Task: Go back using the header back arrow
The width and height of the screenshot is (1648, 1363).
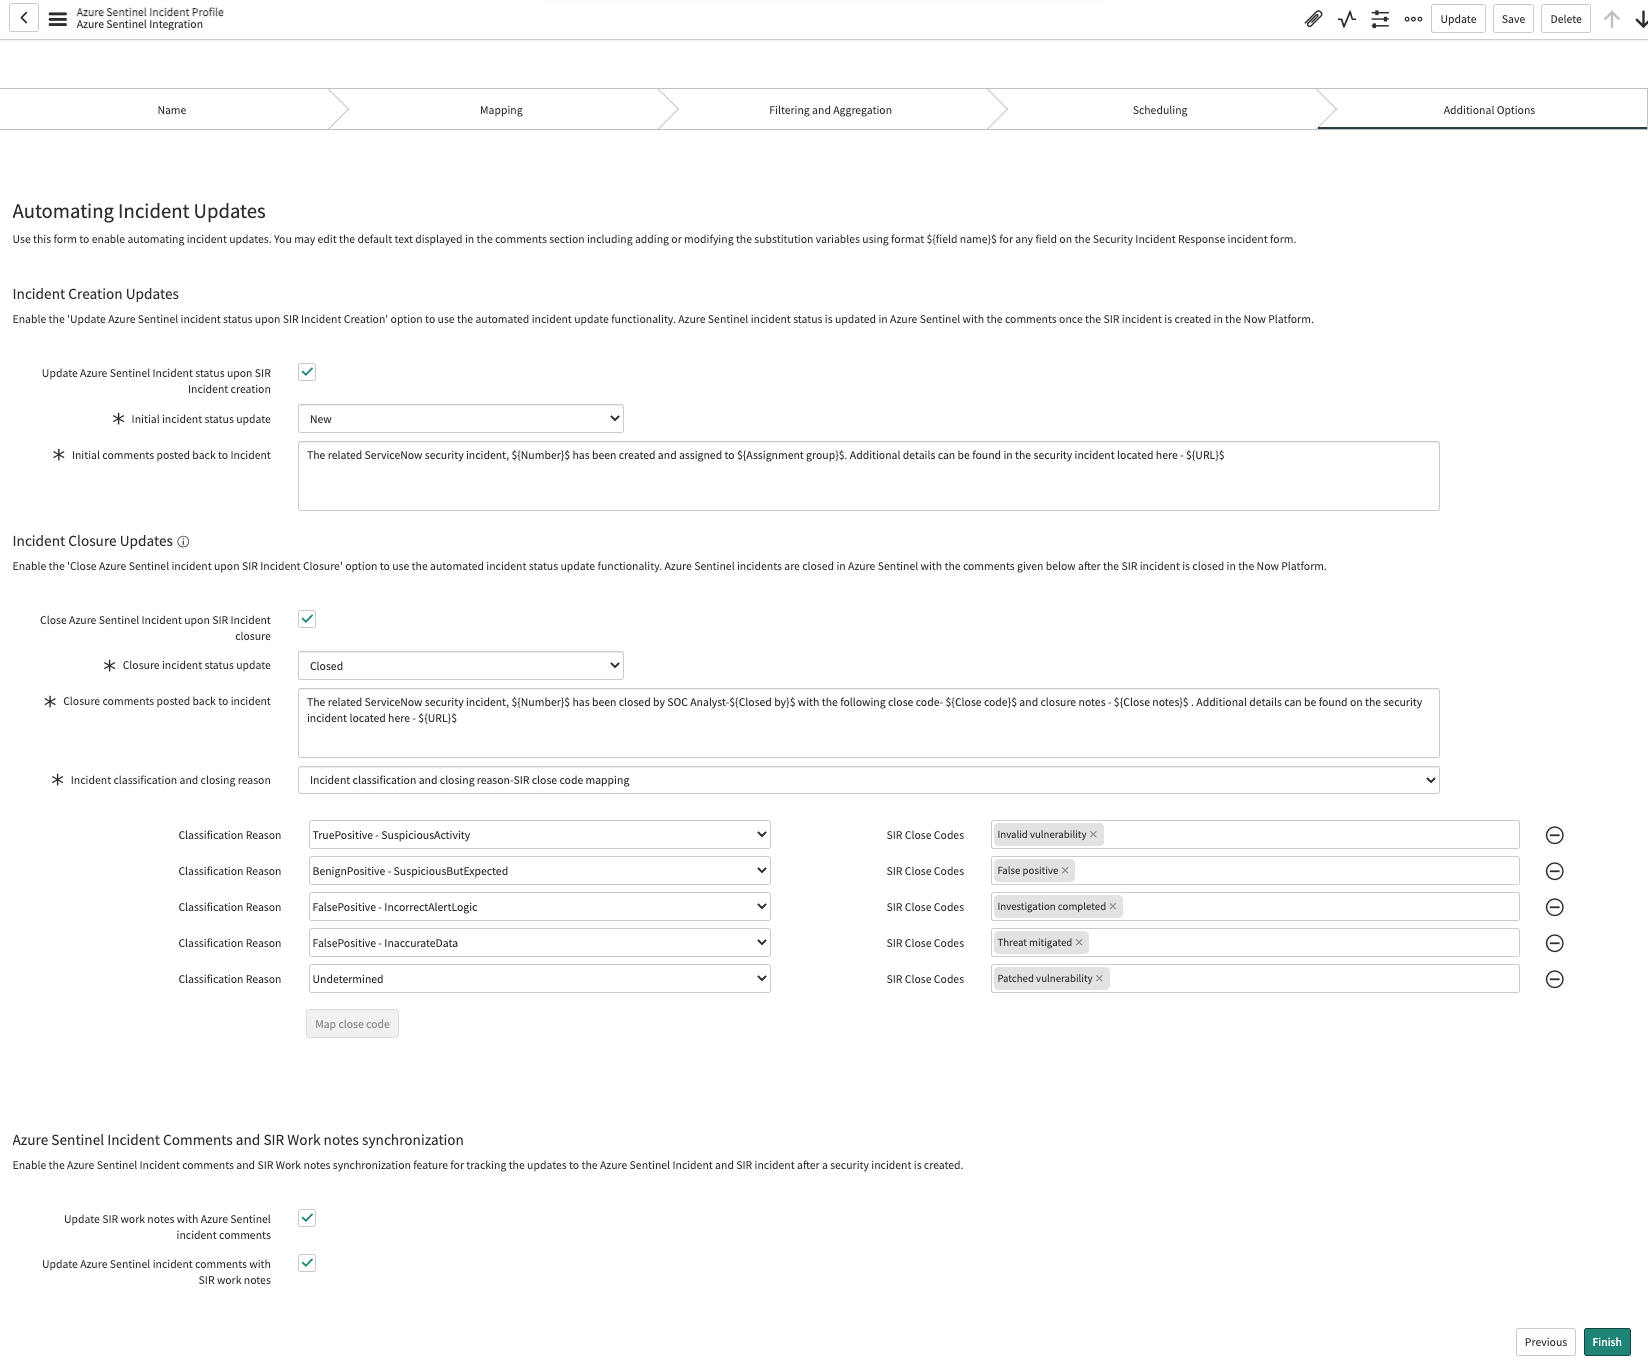Action: tap(24, 18)
